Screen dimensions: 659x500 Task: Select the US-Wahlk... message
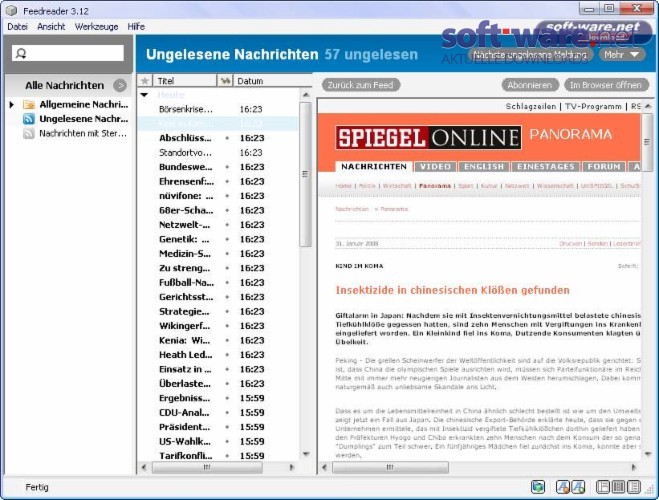pyautogui.click(x=218, y=442)
